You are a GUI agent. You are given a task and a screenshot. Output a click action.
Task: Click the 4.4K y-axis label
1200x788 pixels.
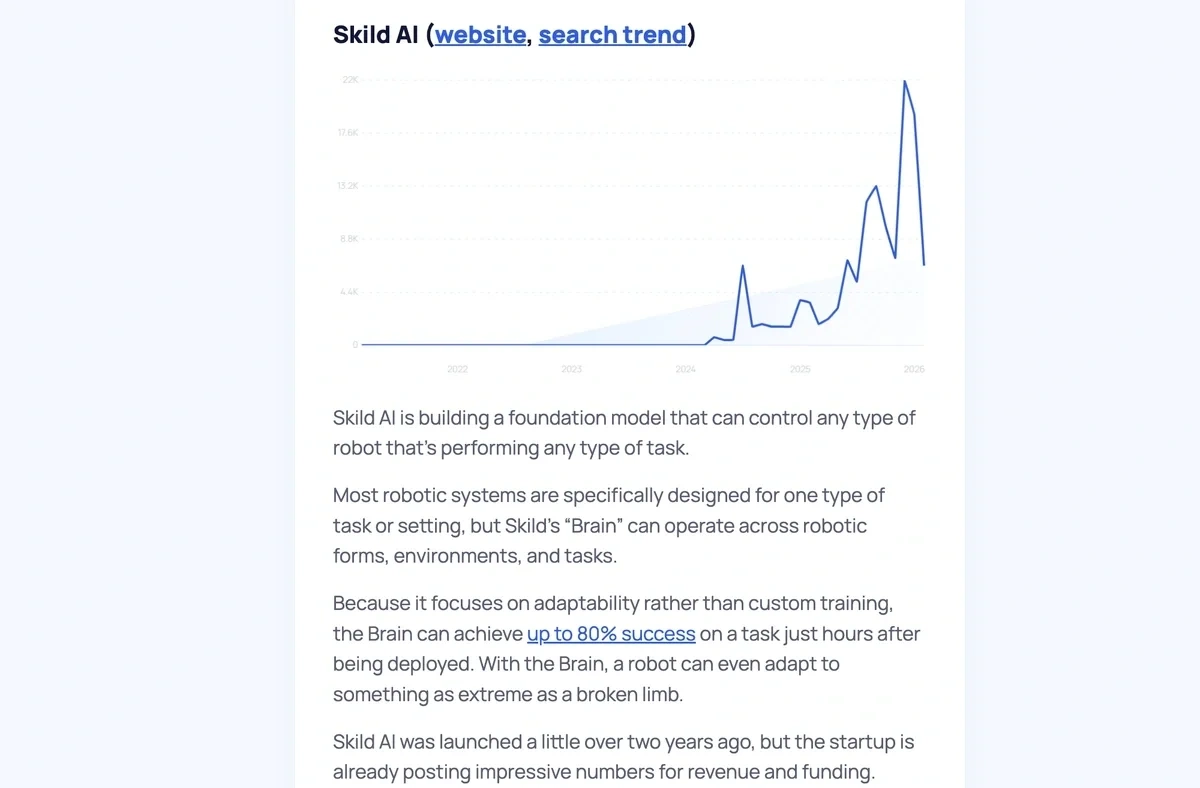pos(349,292)
